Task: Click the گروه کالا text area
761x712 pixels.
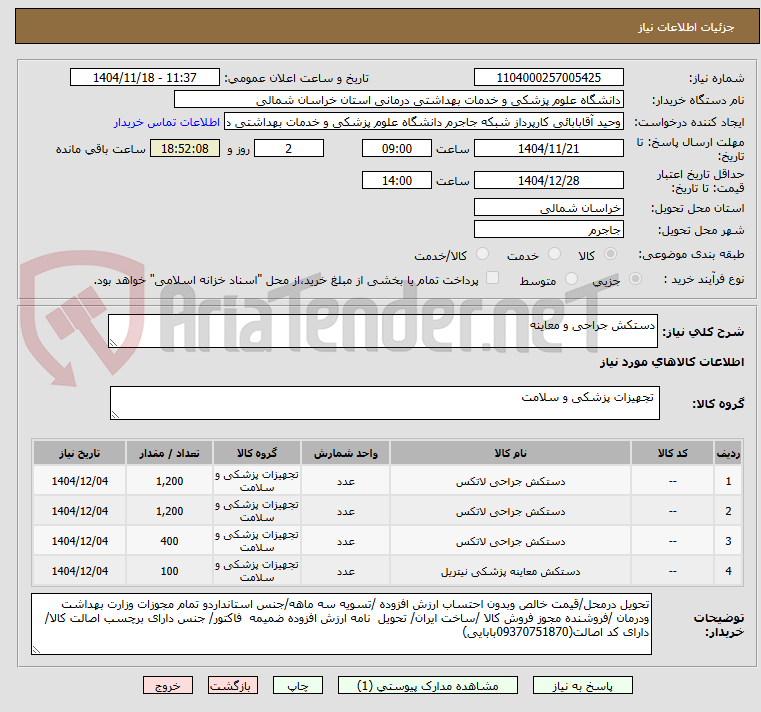Action: pos(384,403)
